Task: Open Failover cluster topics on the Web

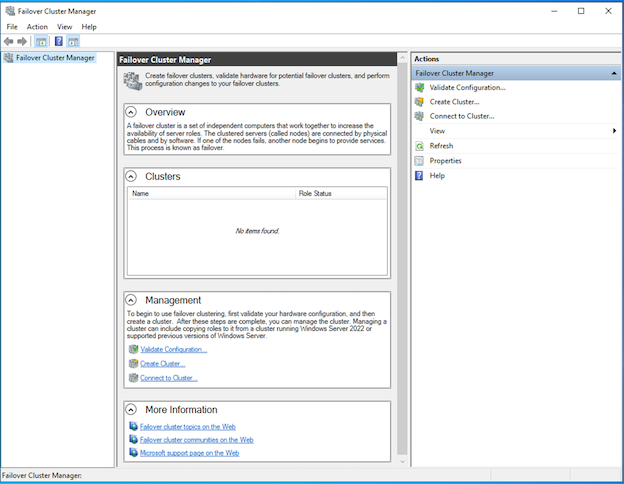Action: tap(188, 427)
